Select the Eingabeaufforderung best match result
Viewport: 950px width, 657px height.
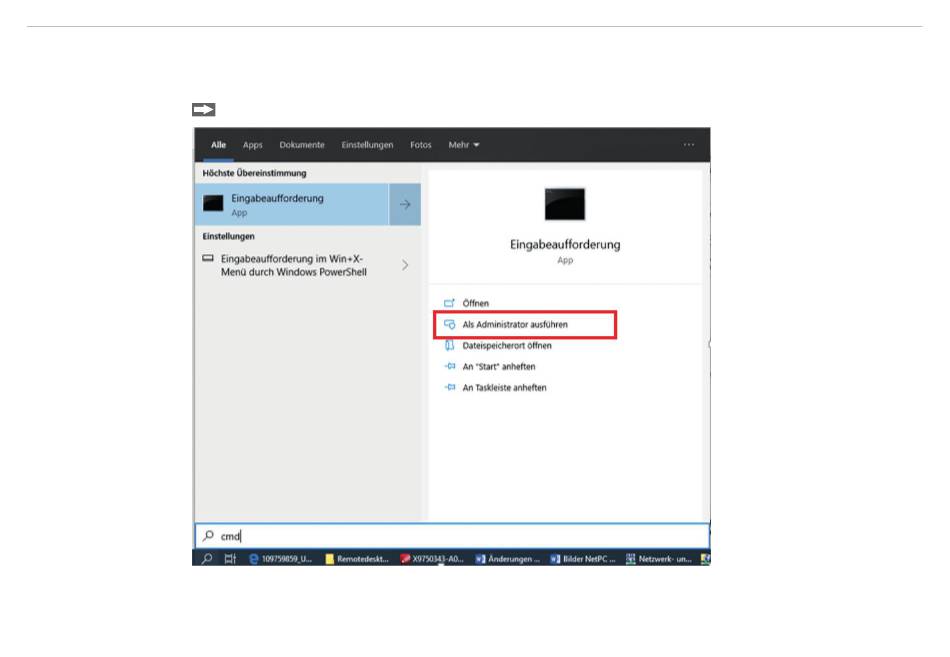292,204
